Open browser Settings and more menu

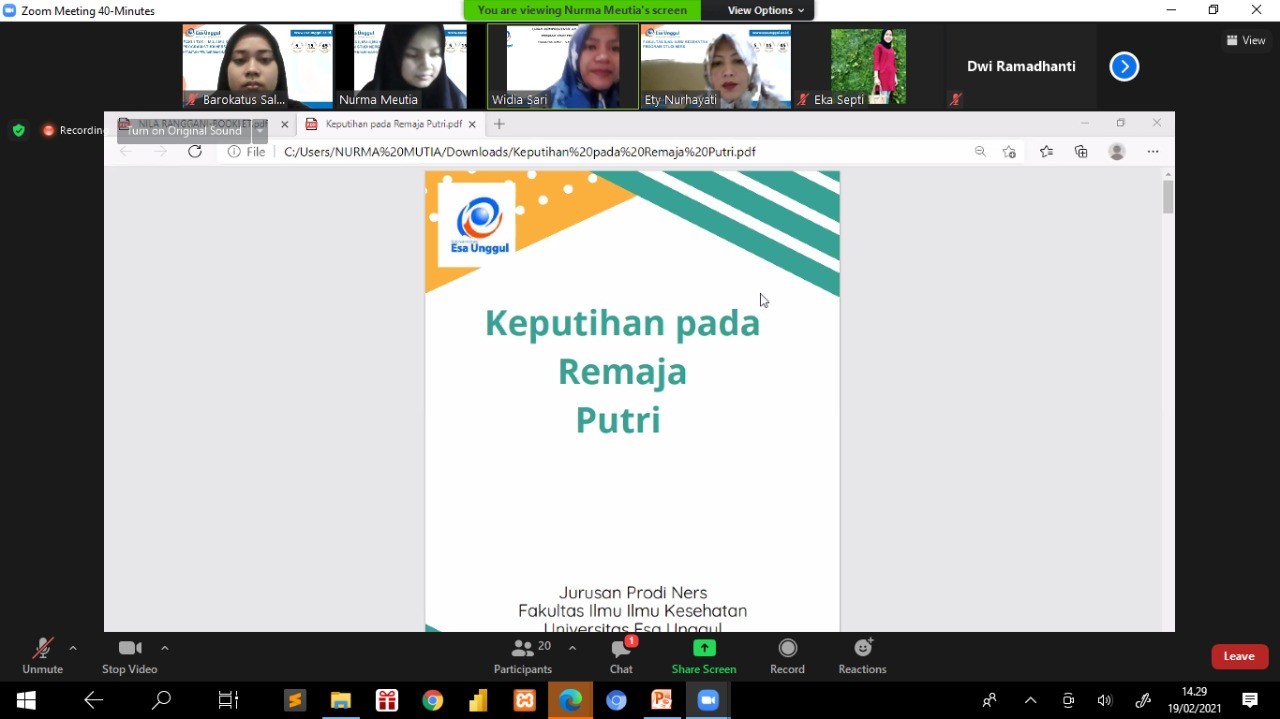[1153, 152]
